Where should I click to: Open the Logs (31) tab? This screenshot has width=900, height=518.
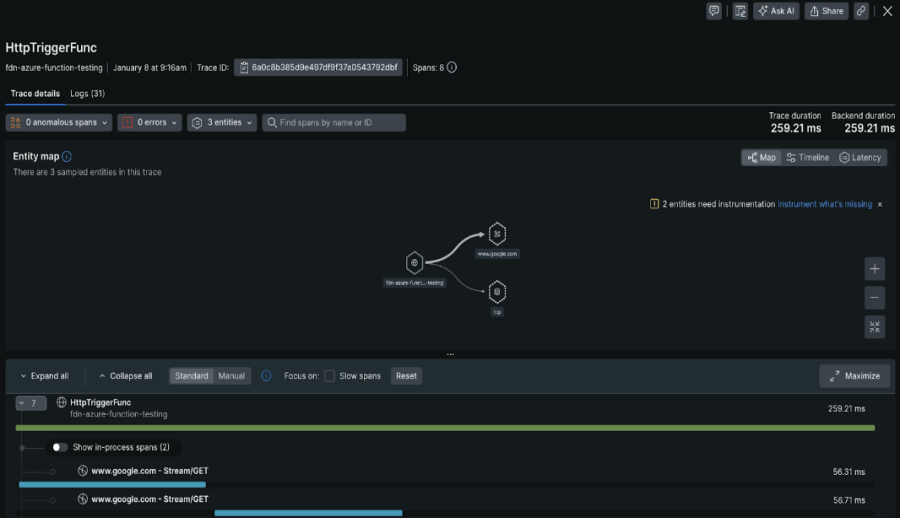(87, 93)
